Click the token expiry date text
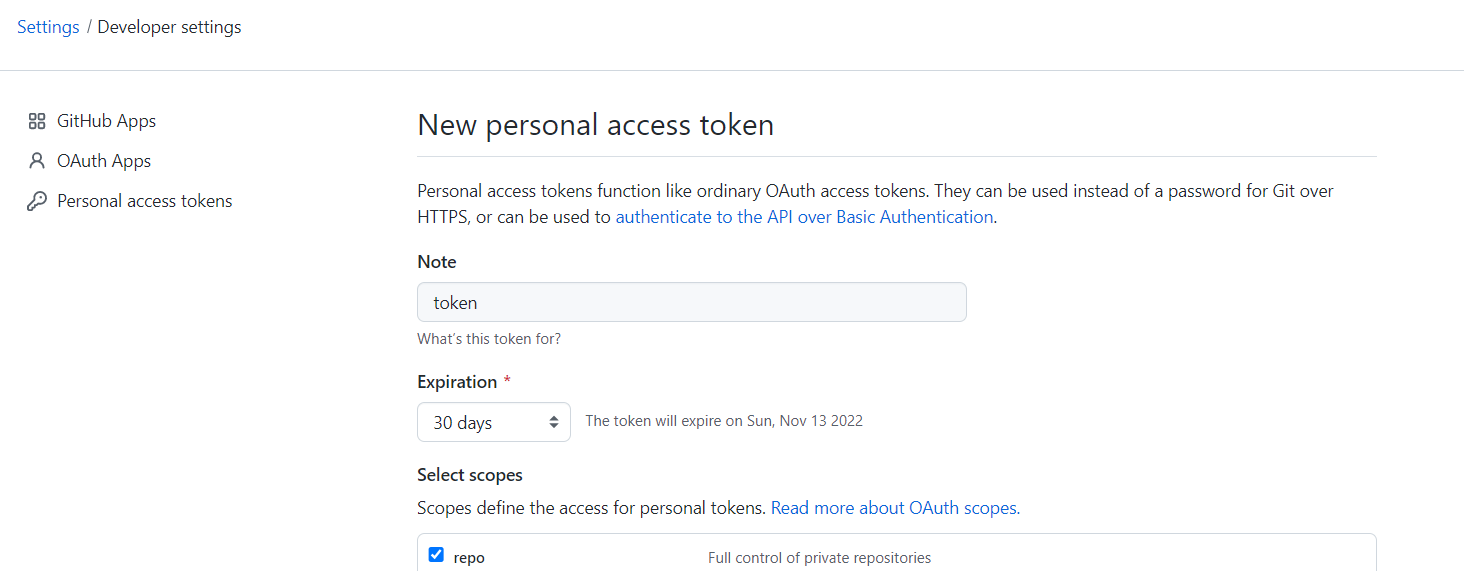This screenshot has height=571, width=1464. coord(723,421)
